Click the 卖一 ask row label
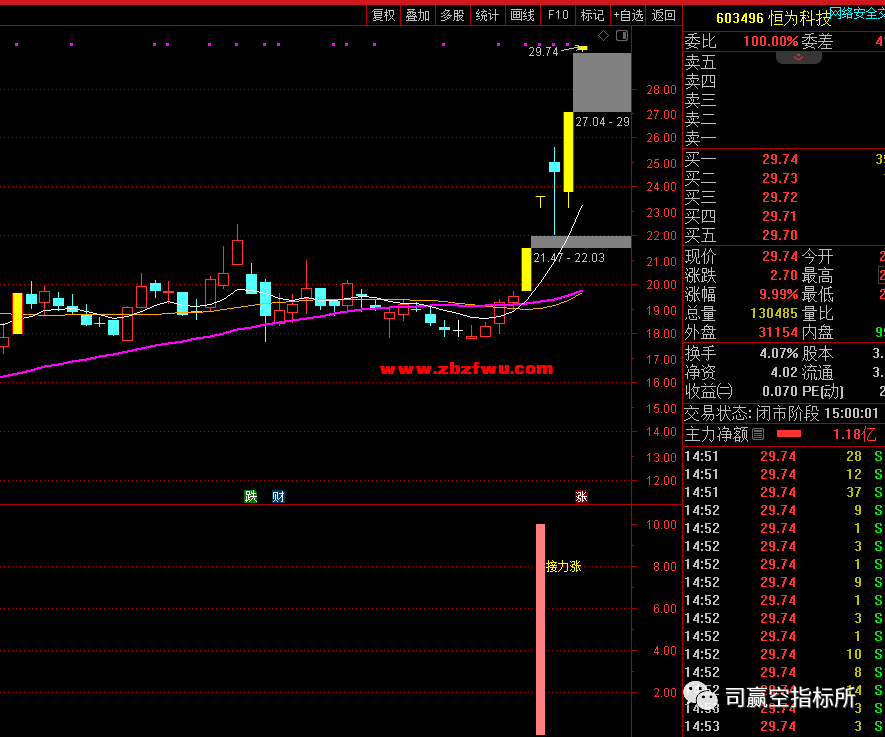The height and width of the screenshot is (737, 885). [700, 138]
